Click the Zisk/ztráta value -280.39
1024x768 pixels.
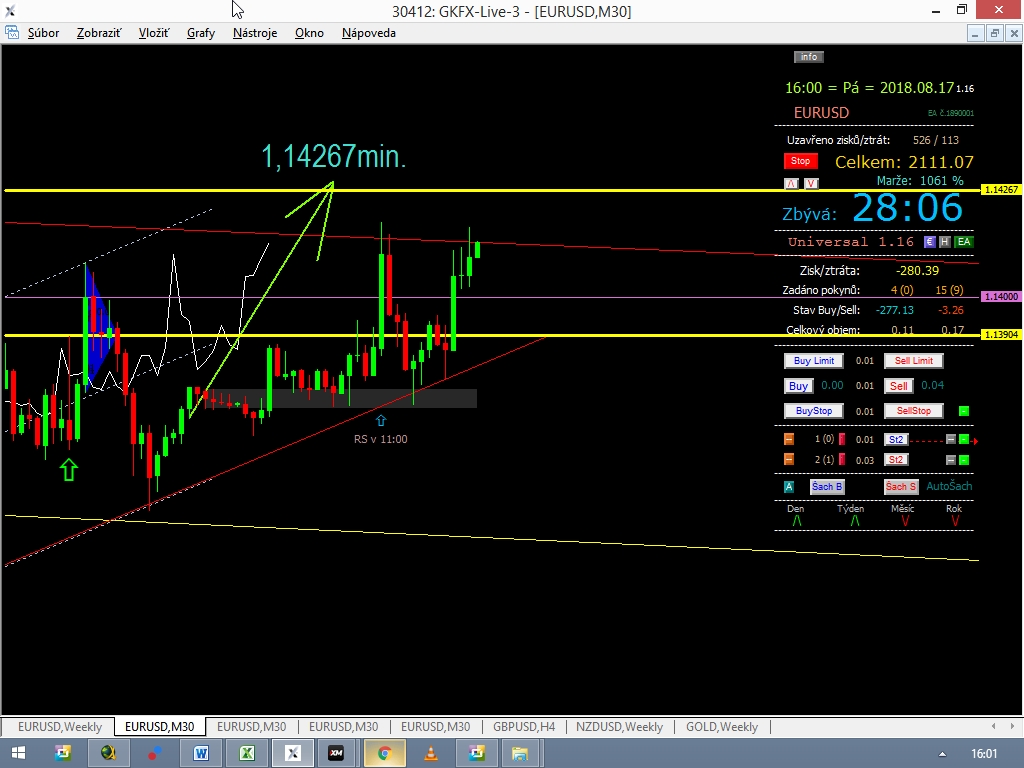pyautogui.click(x=918, y=270)
